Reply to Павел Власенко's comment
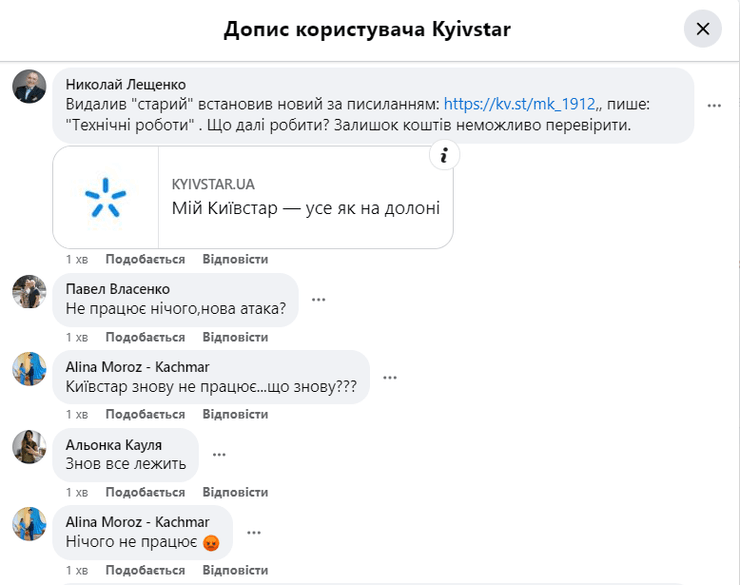 [x=235, y=337]
